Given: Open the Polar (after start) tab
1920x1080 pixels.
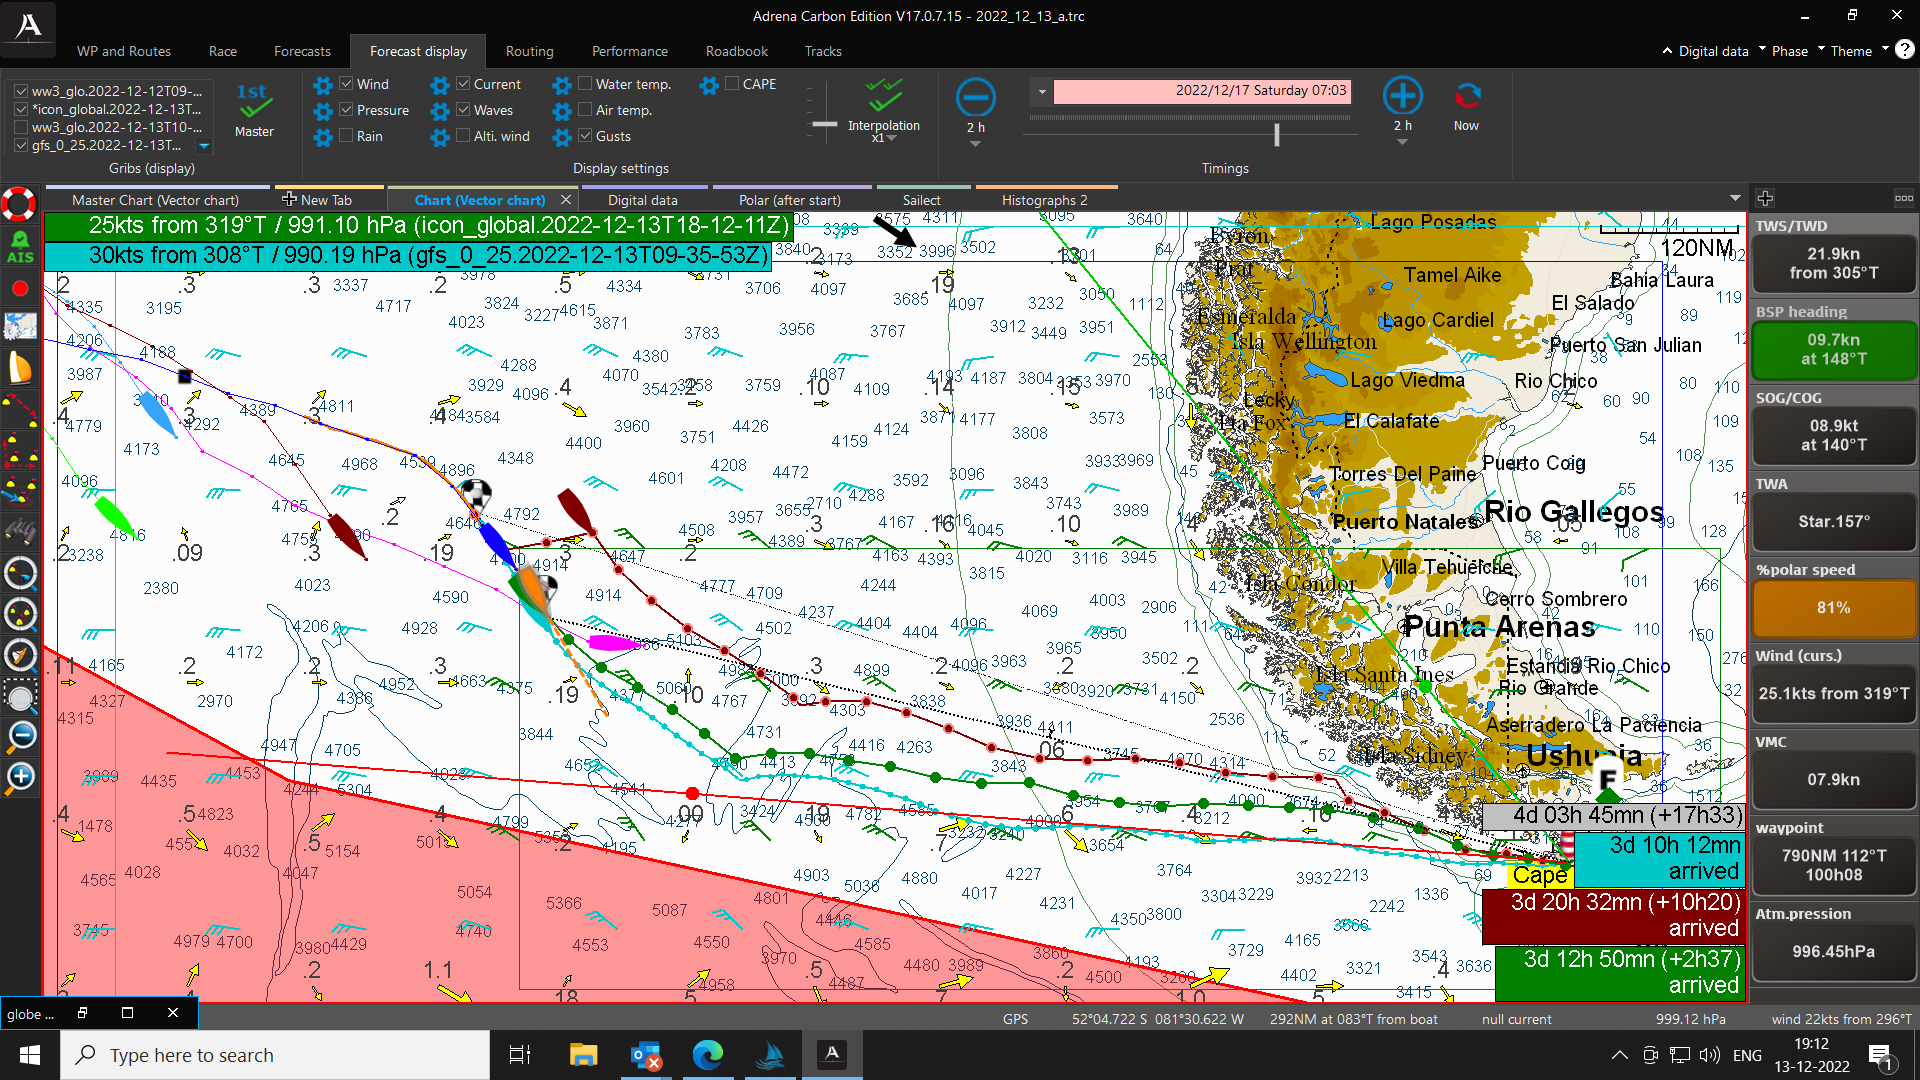Looking at the screenshot, I should 789,200.
